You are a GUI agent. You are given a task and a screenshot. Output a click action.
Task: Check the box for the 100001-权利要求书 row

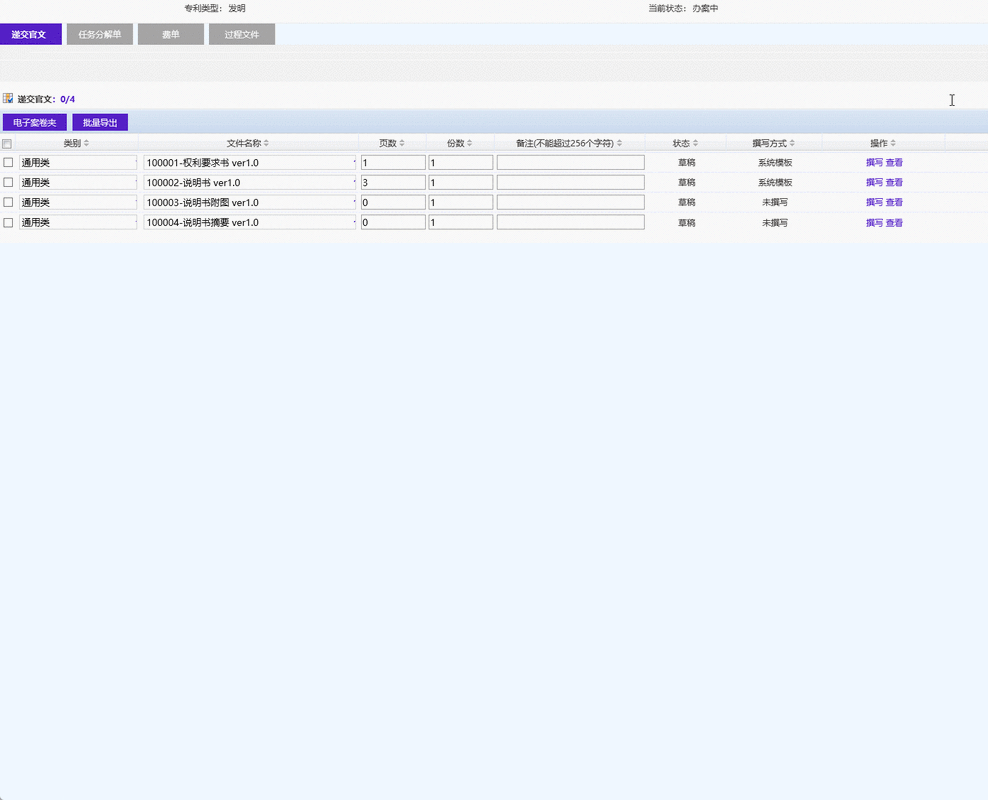(x=8, y=162)
